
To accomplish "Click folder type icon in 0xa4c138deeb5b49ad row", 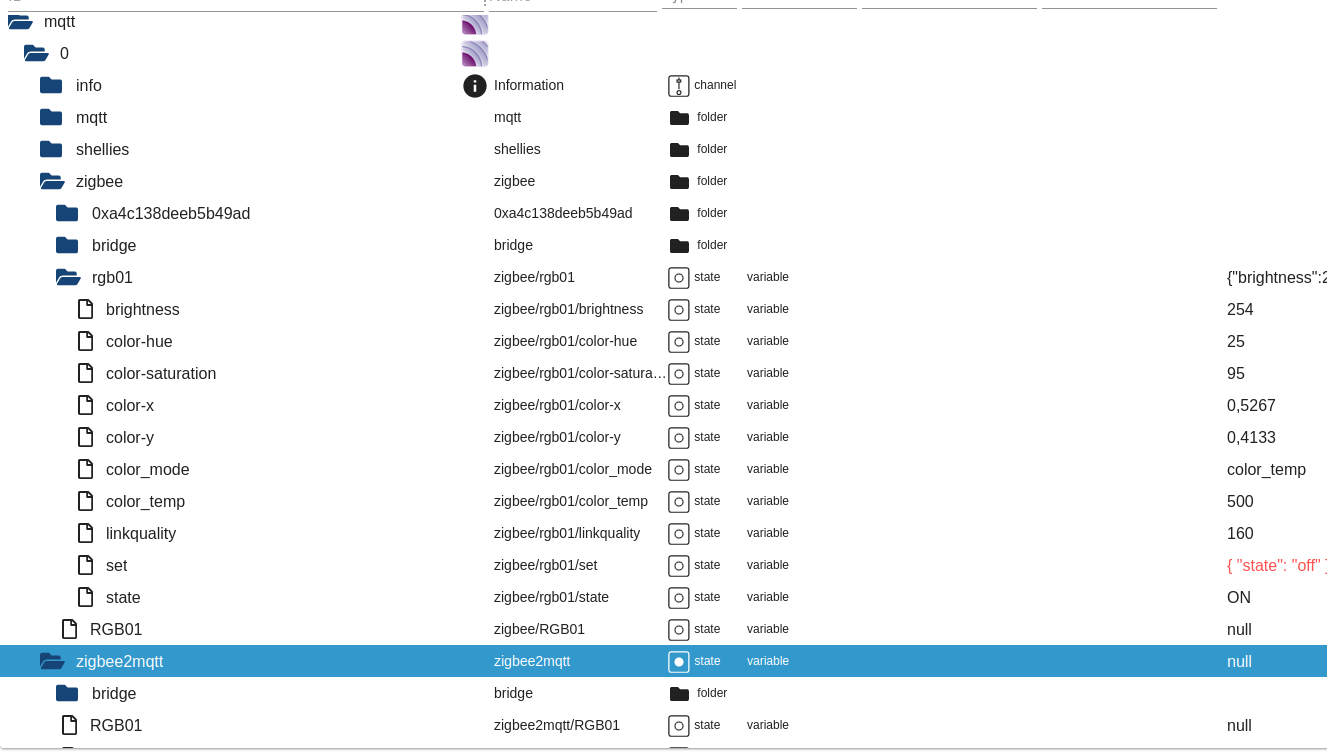I will point(679,213).
